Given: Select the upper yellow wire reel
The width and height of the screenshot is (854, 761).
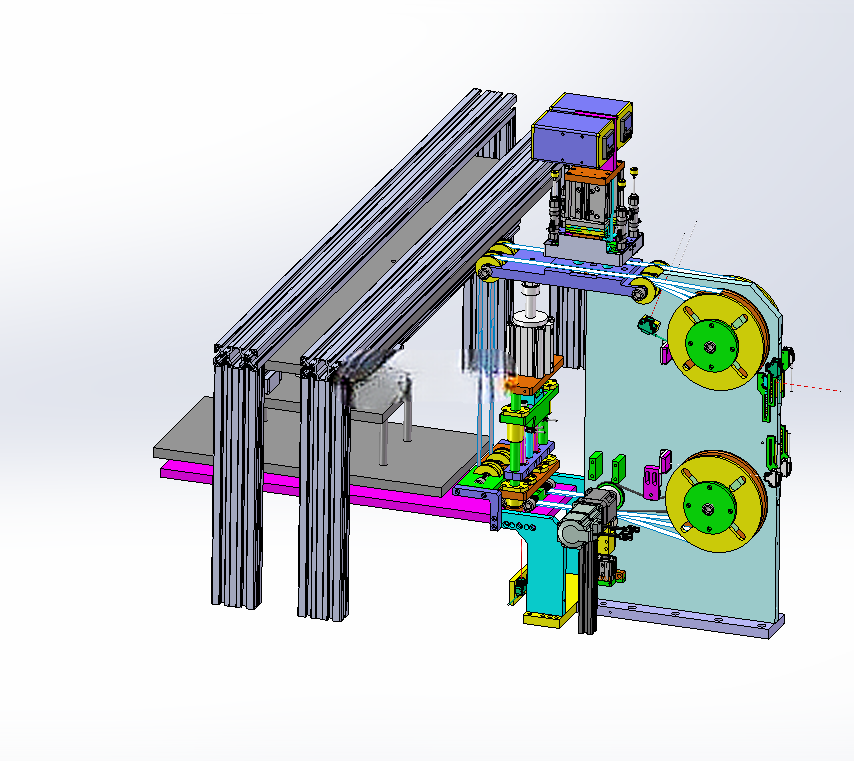Looking at the screenshot, I should click(717, 340).
